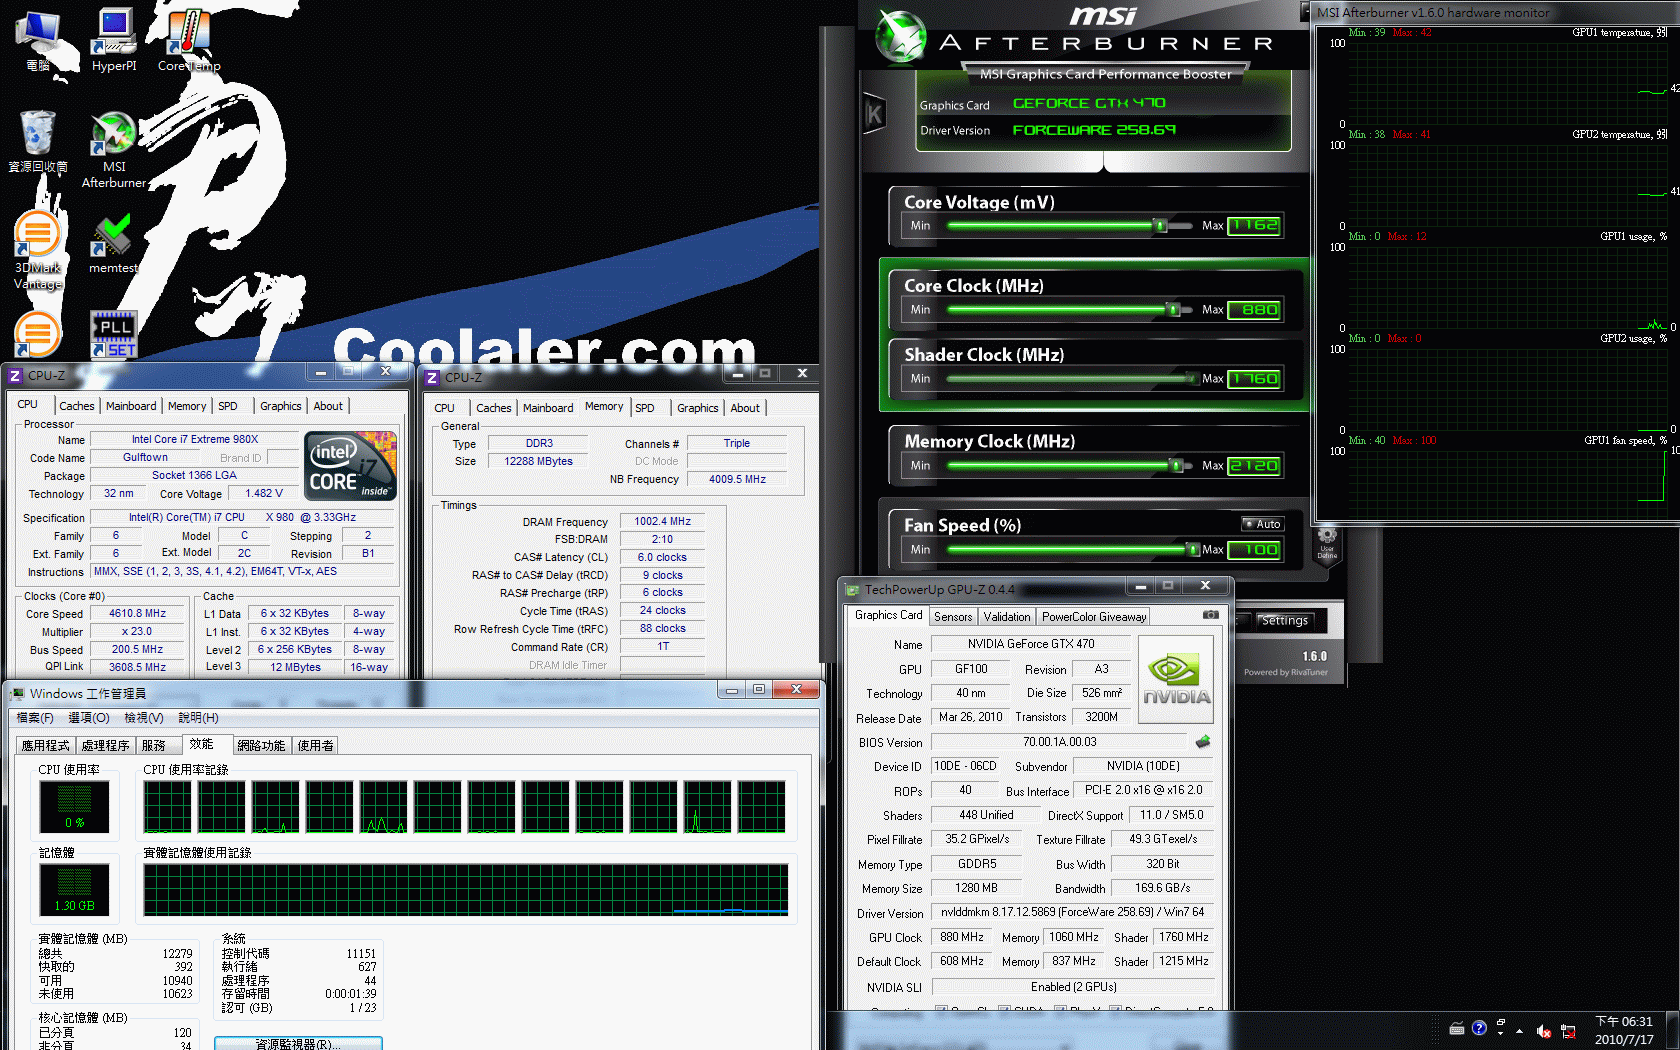Open the 資源監視器 resource monitor button
This screenshot has width=1680, height=1050.
tap(298, 1043)
